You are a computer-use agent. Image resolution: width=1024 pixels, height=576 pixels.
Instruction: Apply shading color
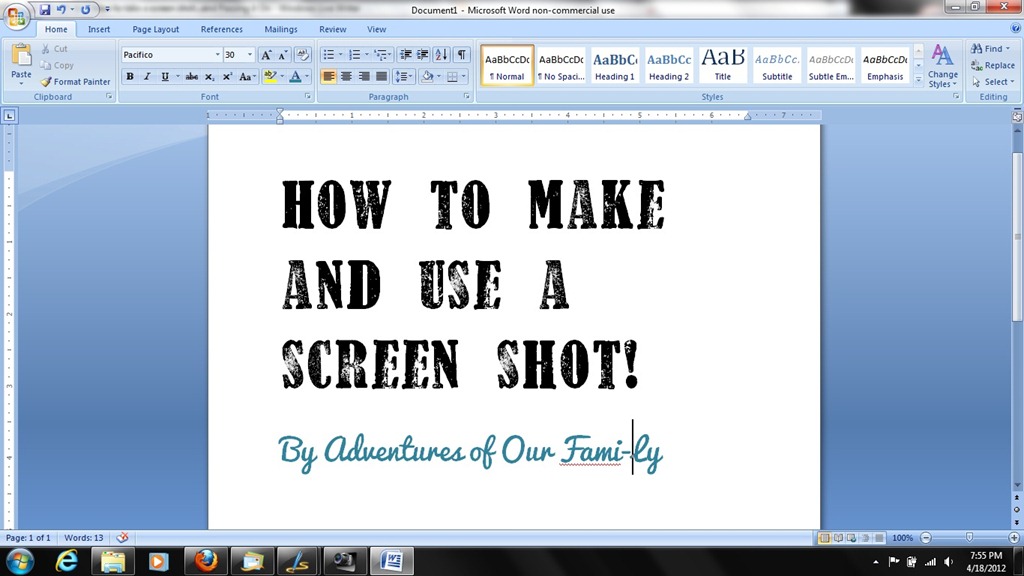point(428,76)
